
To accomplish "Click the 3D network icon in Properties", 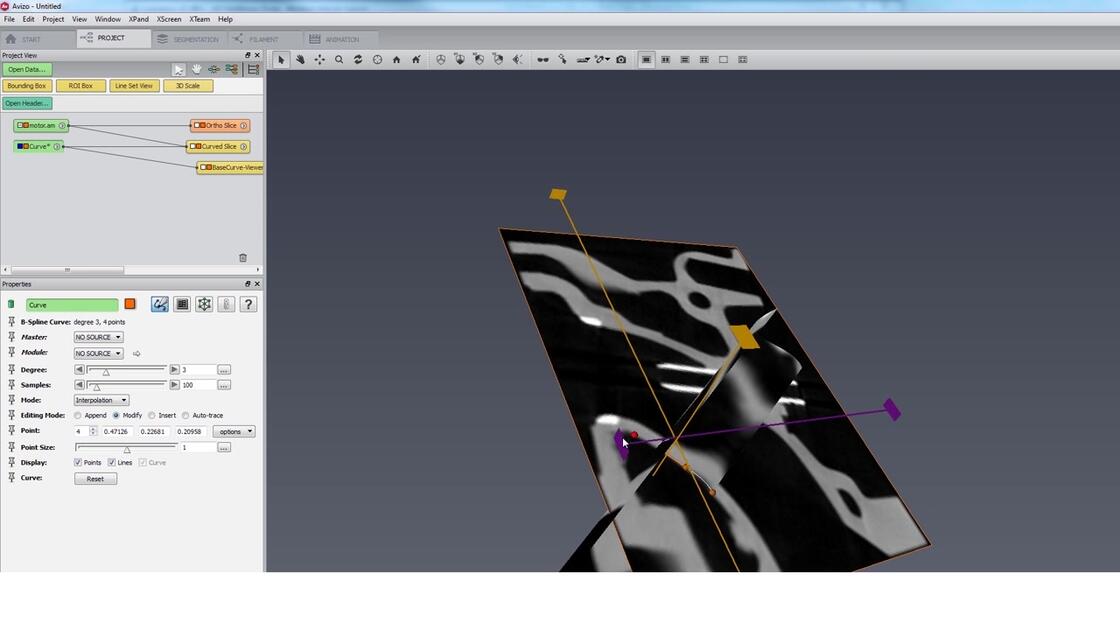I will coord(204,305).
